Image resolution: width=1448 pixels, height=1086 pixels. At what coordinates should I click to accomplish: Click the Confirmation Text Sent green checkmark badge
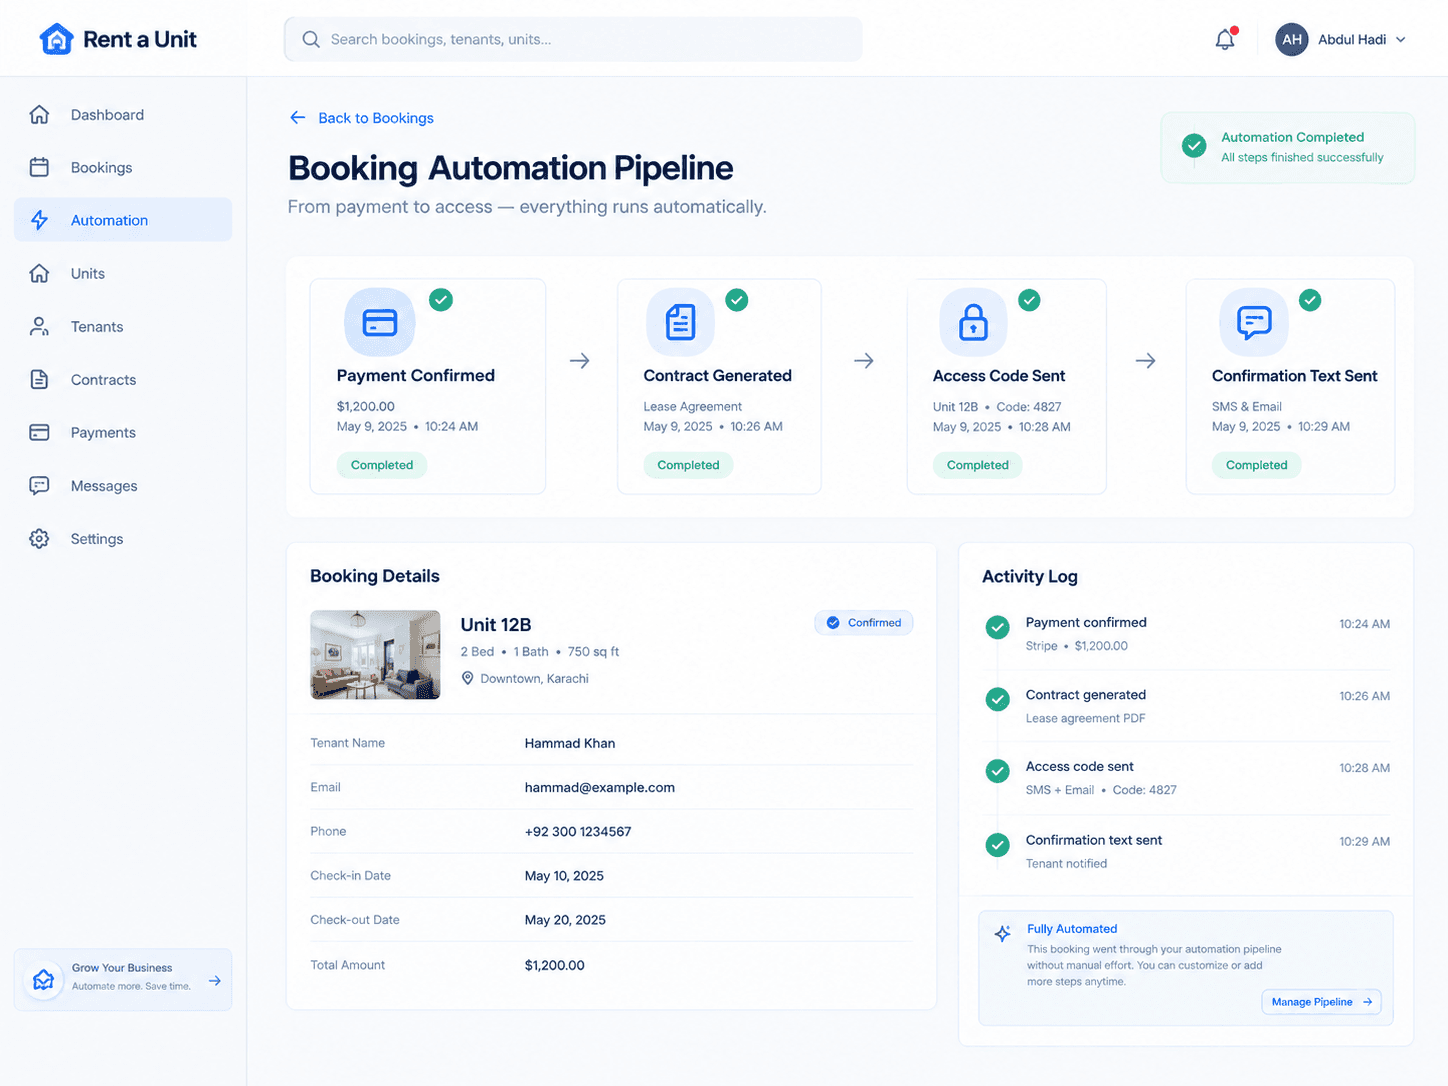point(1310,300)
